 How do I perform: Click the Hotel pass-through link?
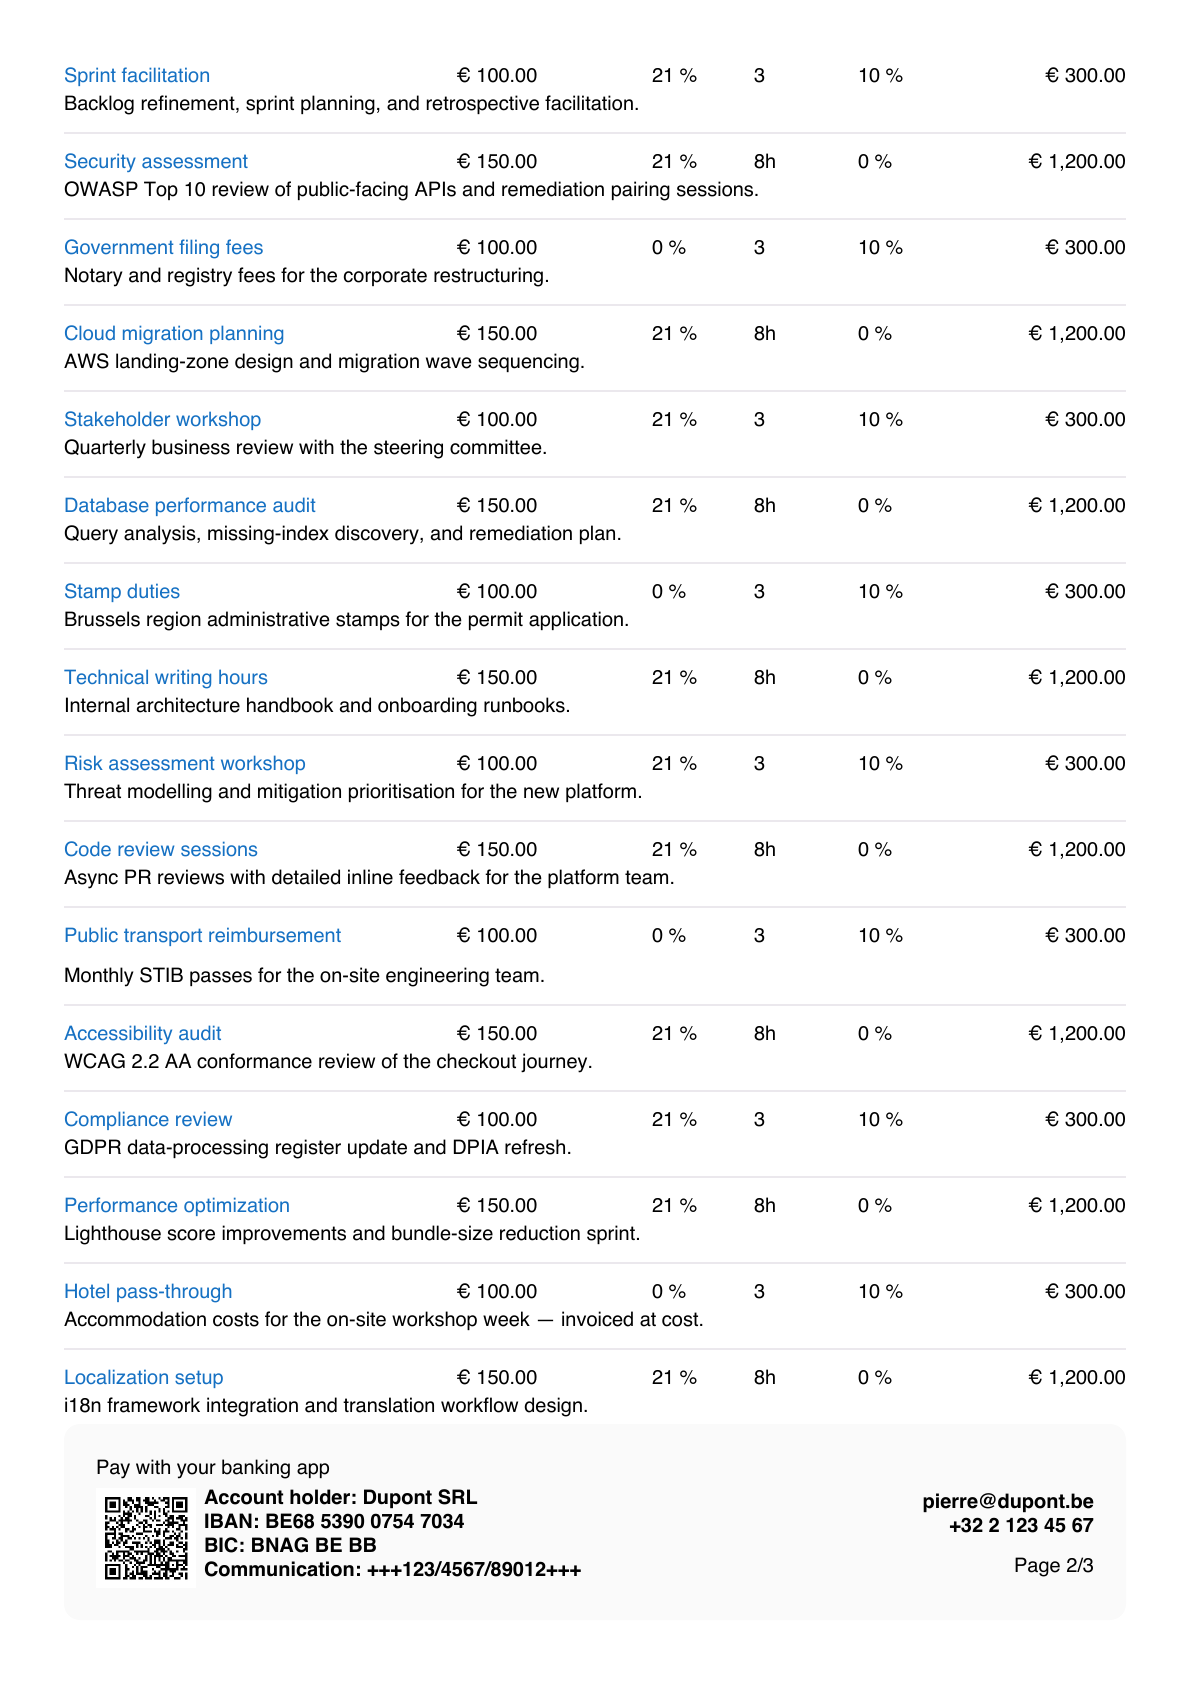coord(148,1291)
